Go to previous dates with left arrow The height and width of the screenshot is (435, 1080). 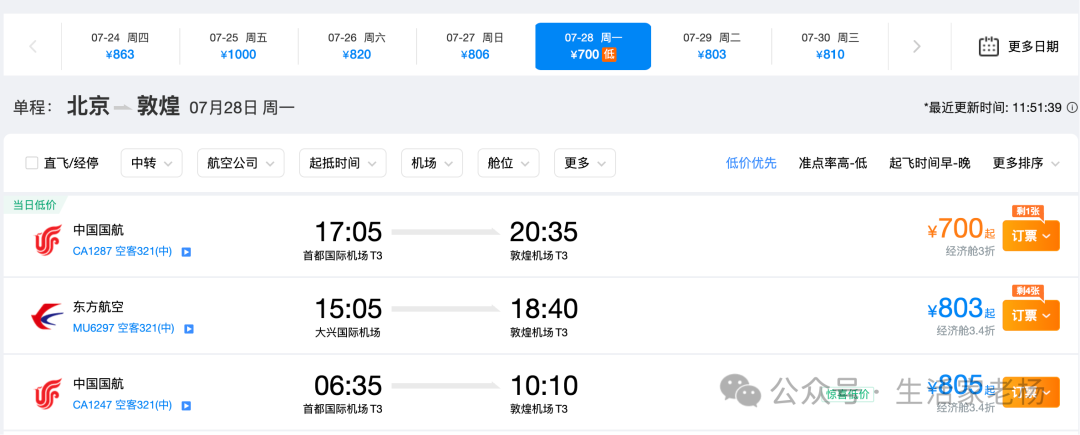click(33, 47)
